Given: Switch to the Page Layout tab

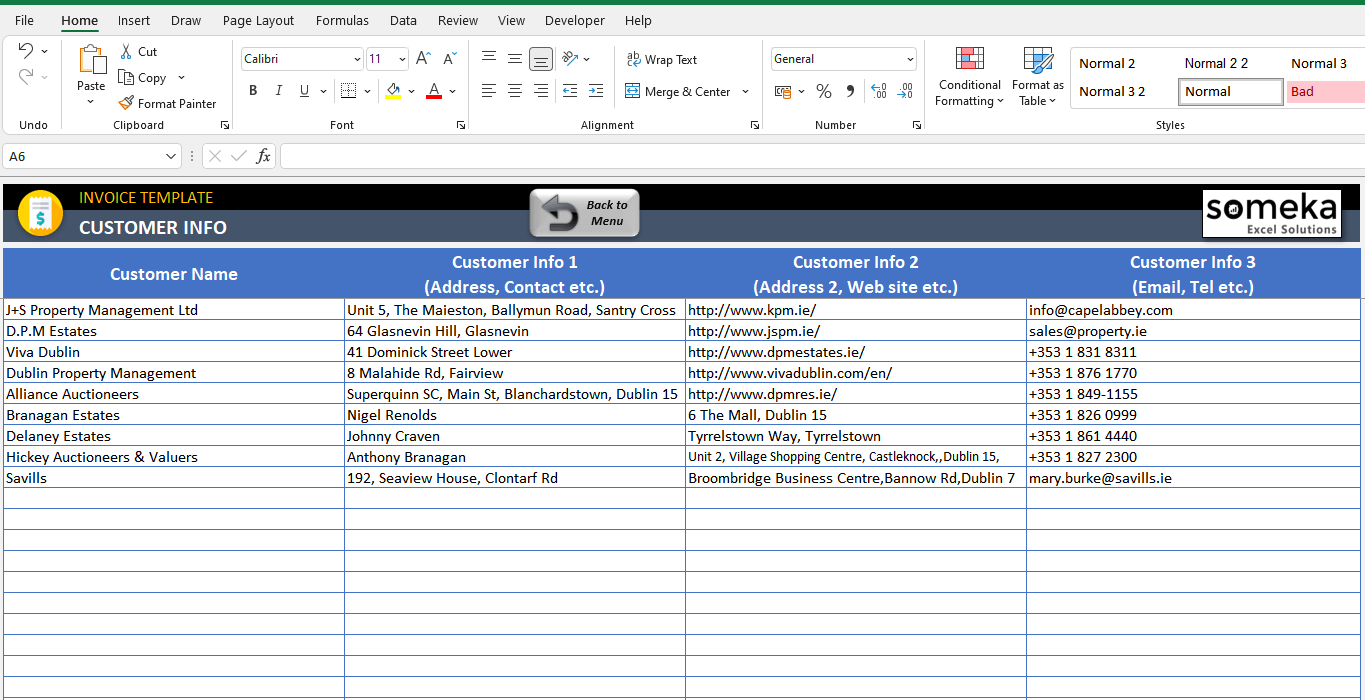Looking at the screenshot, I should pos(258,20).
